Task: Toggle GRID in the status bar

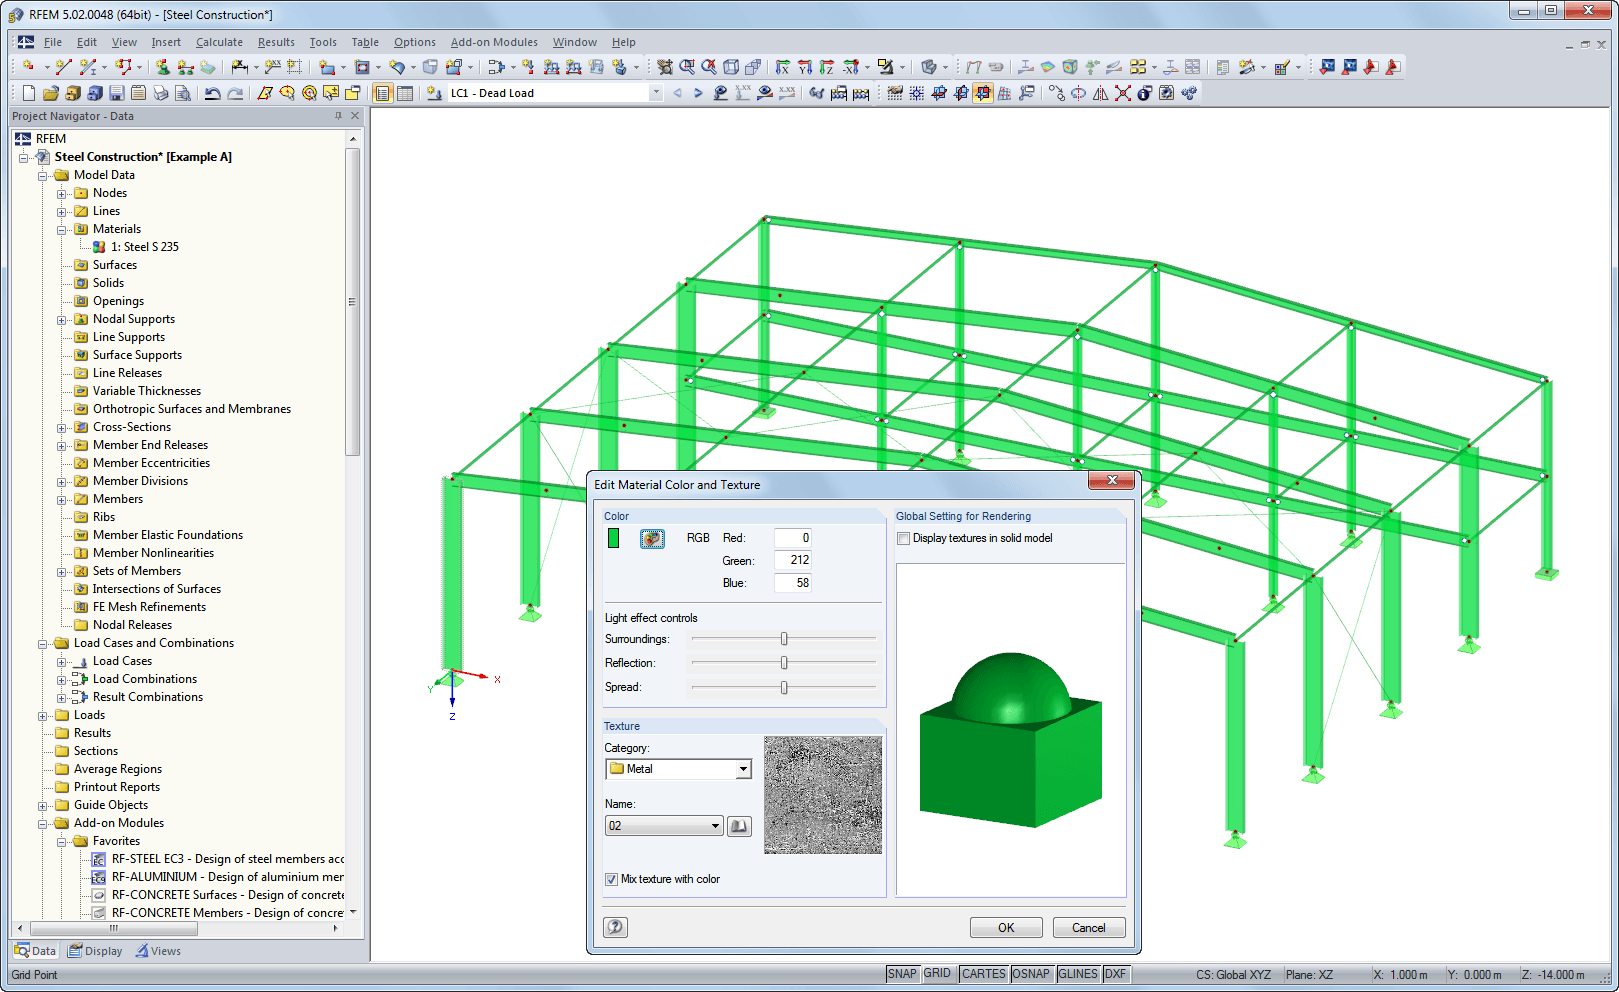Action: point(937,974)
